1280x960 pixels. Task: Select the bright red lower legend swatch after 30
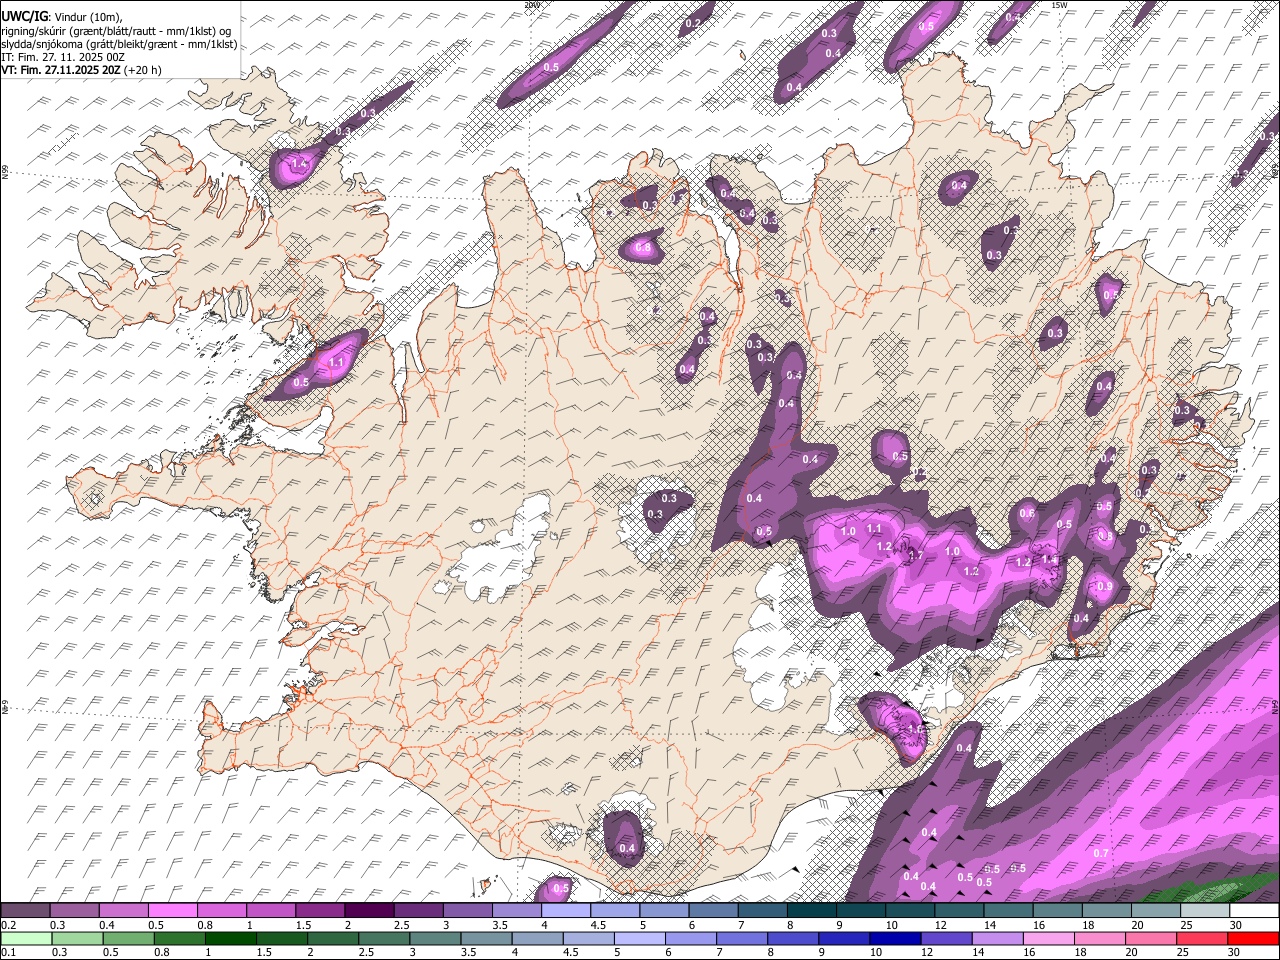[1253, 938]
